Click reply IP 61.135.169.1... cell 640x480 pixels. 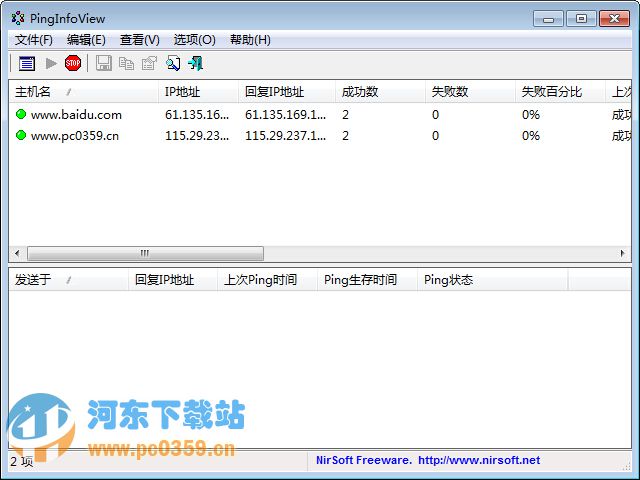[285, 115]
